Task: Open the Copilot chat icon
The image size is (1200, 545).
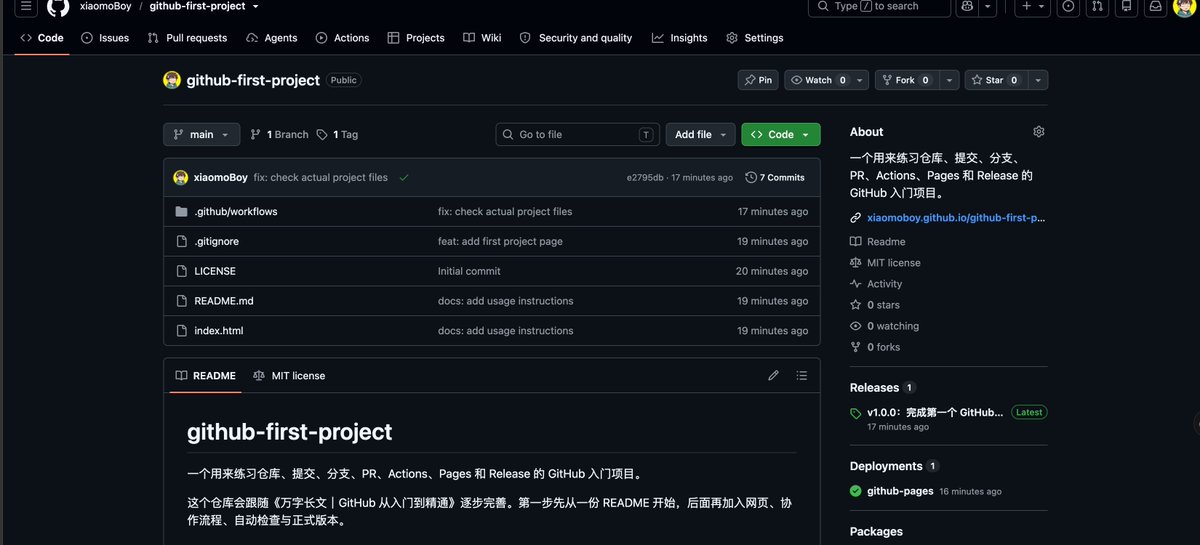Action: tap(966, 6)
